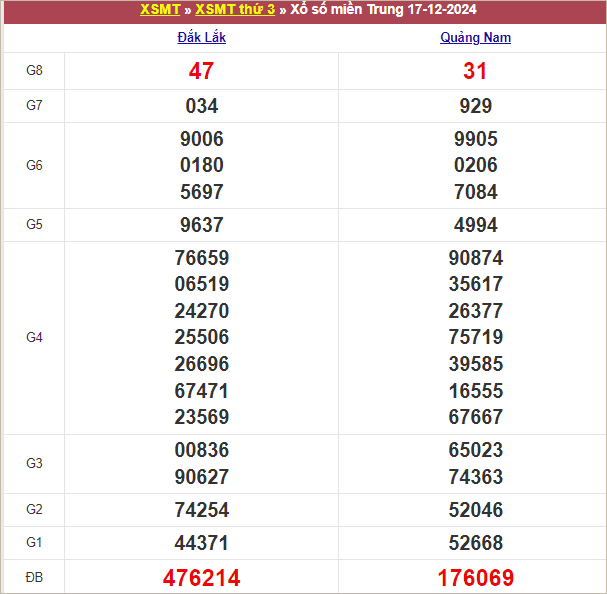Click G3 result 65023

click(x=475, y=450)
